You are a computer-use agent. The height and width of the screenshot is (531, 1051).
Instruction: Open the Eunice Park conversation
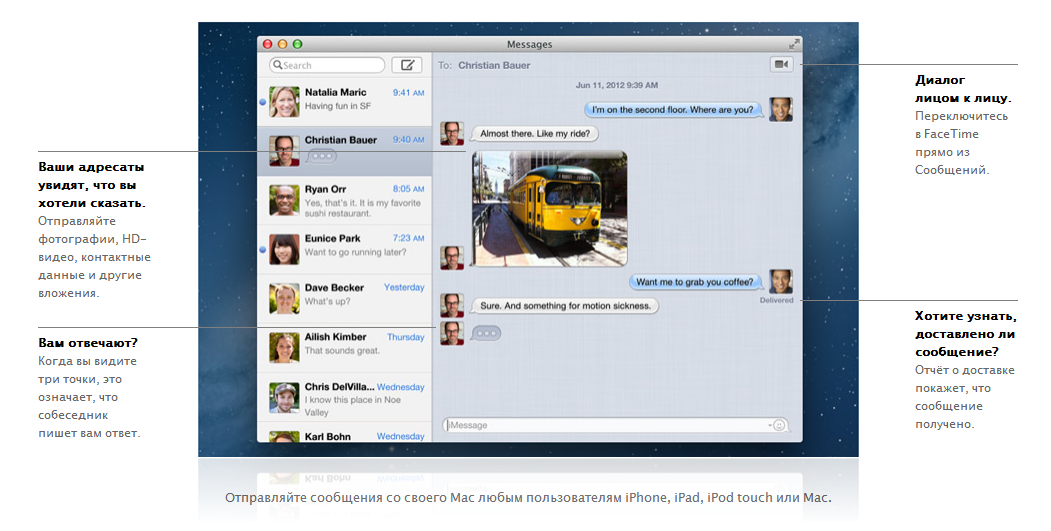coord(345,249)
